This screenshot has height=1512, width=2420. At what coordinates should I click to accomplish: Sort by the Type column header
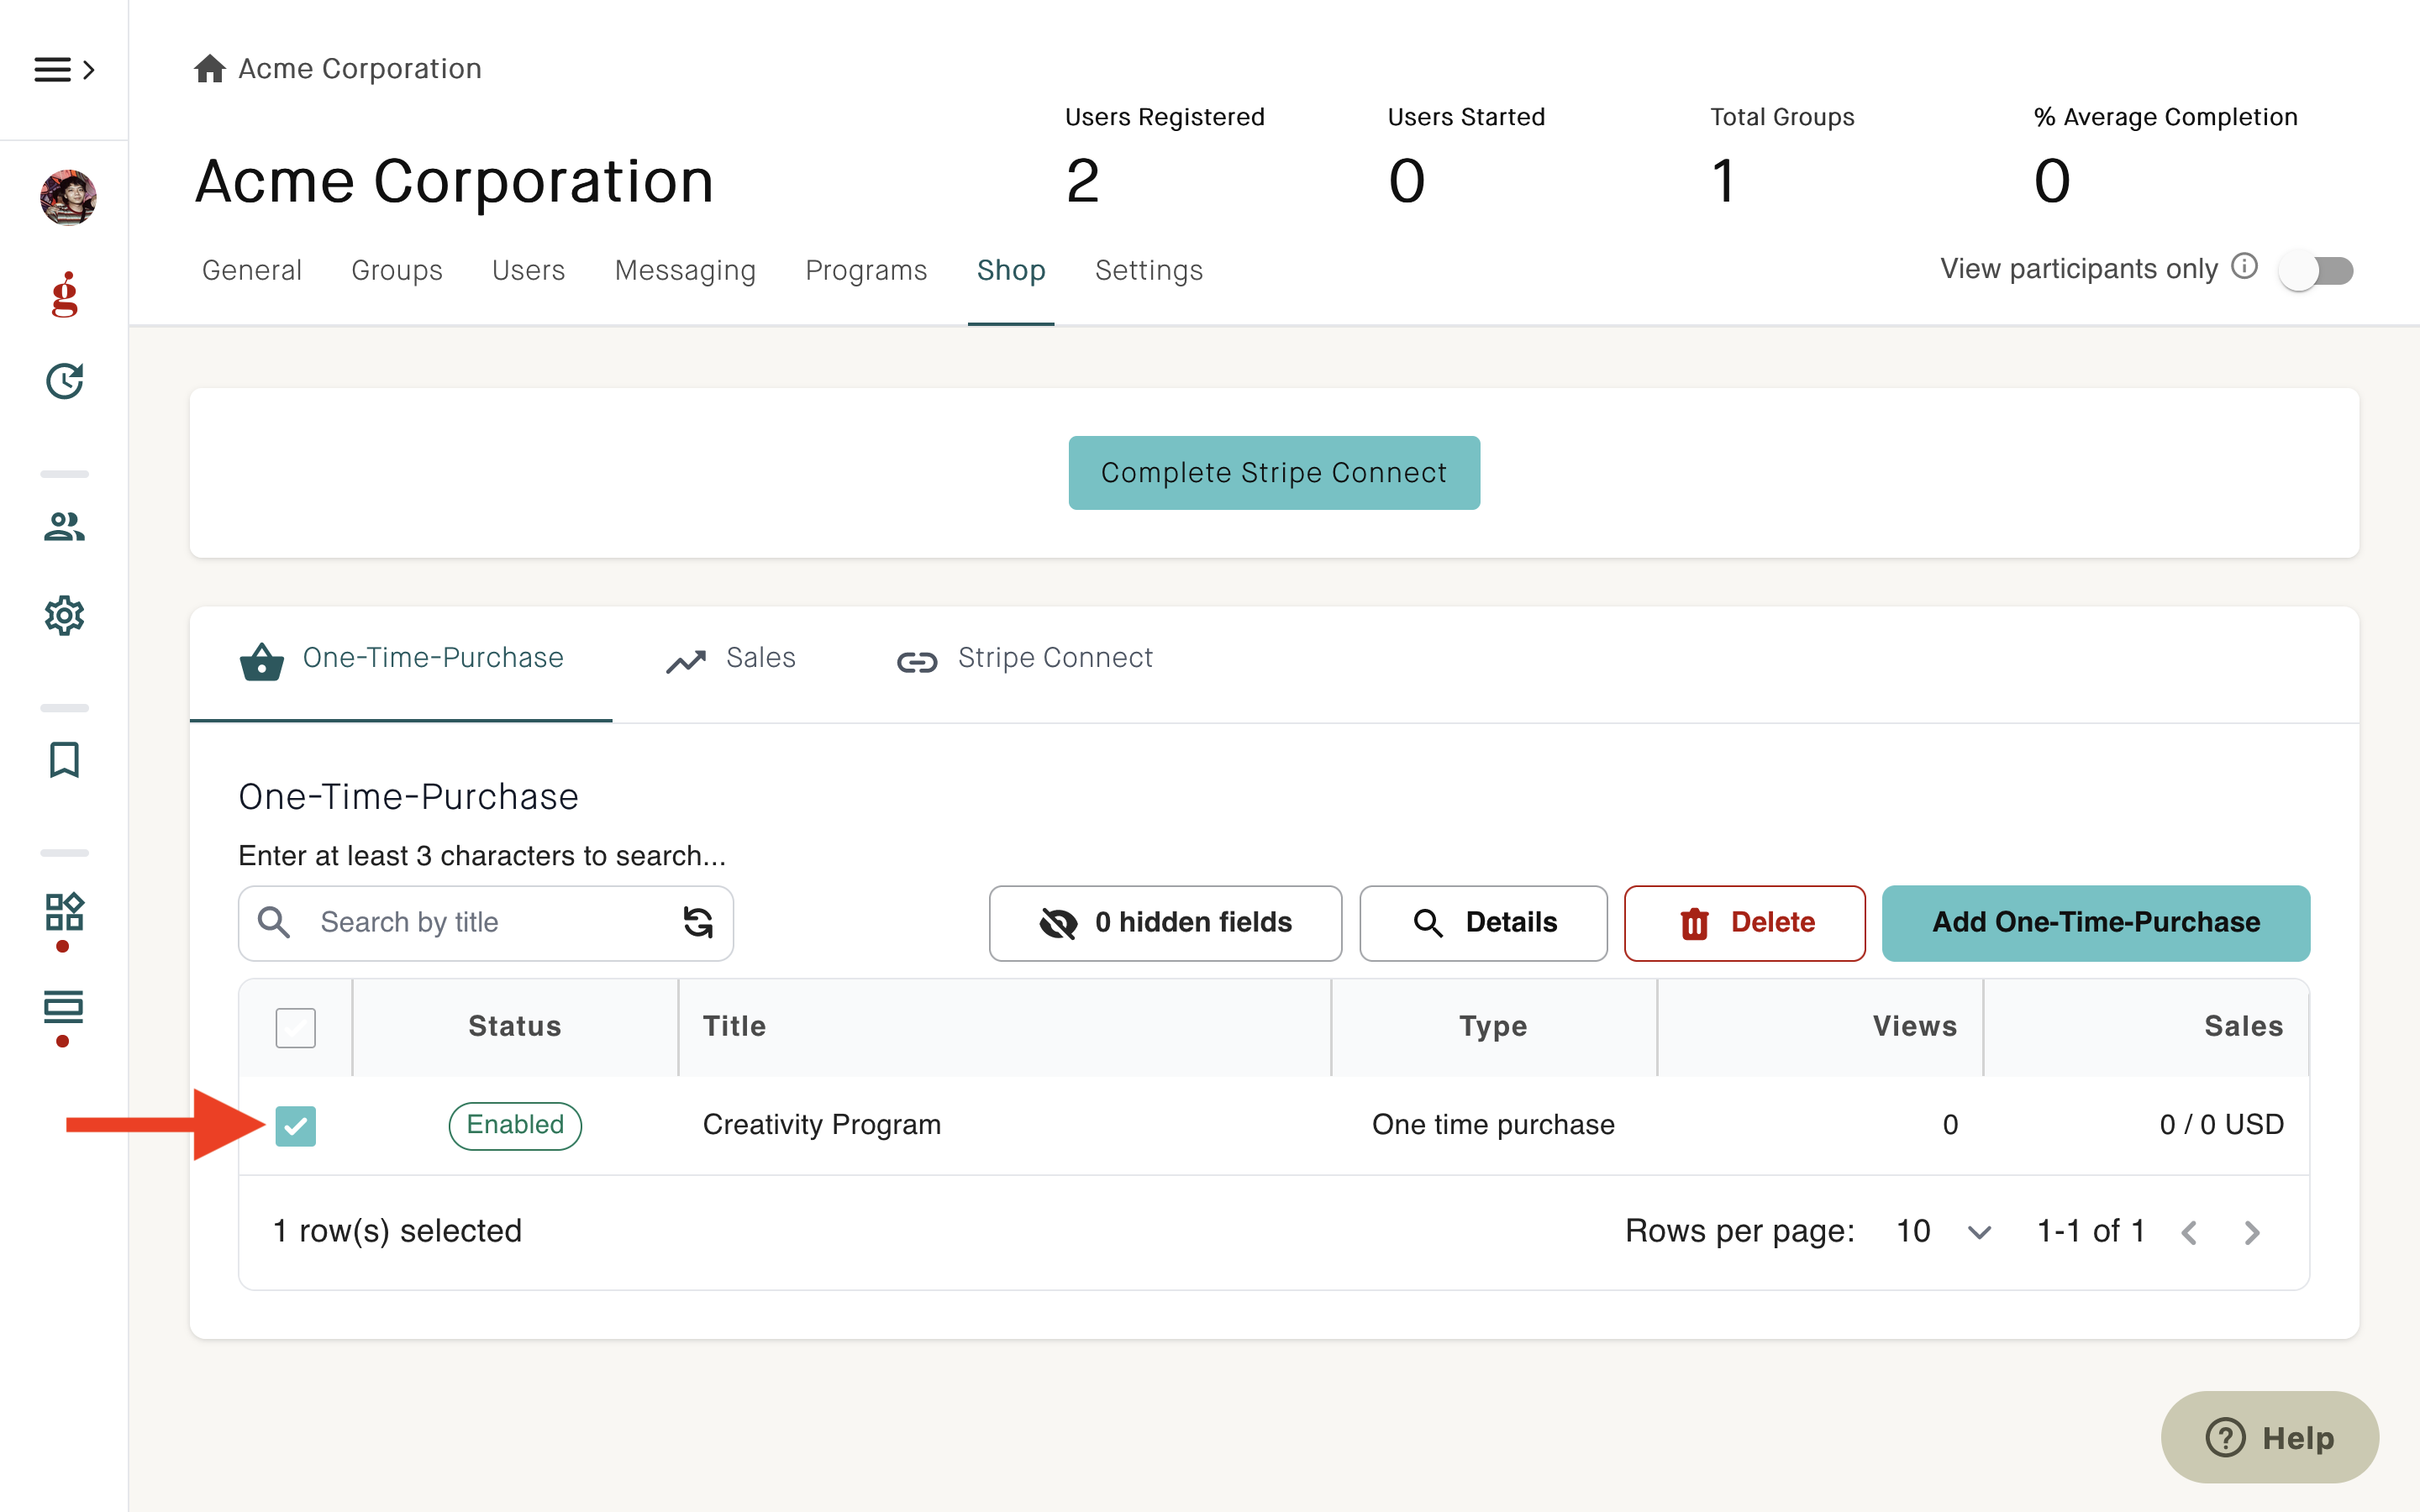coord(1493,1027)
